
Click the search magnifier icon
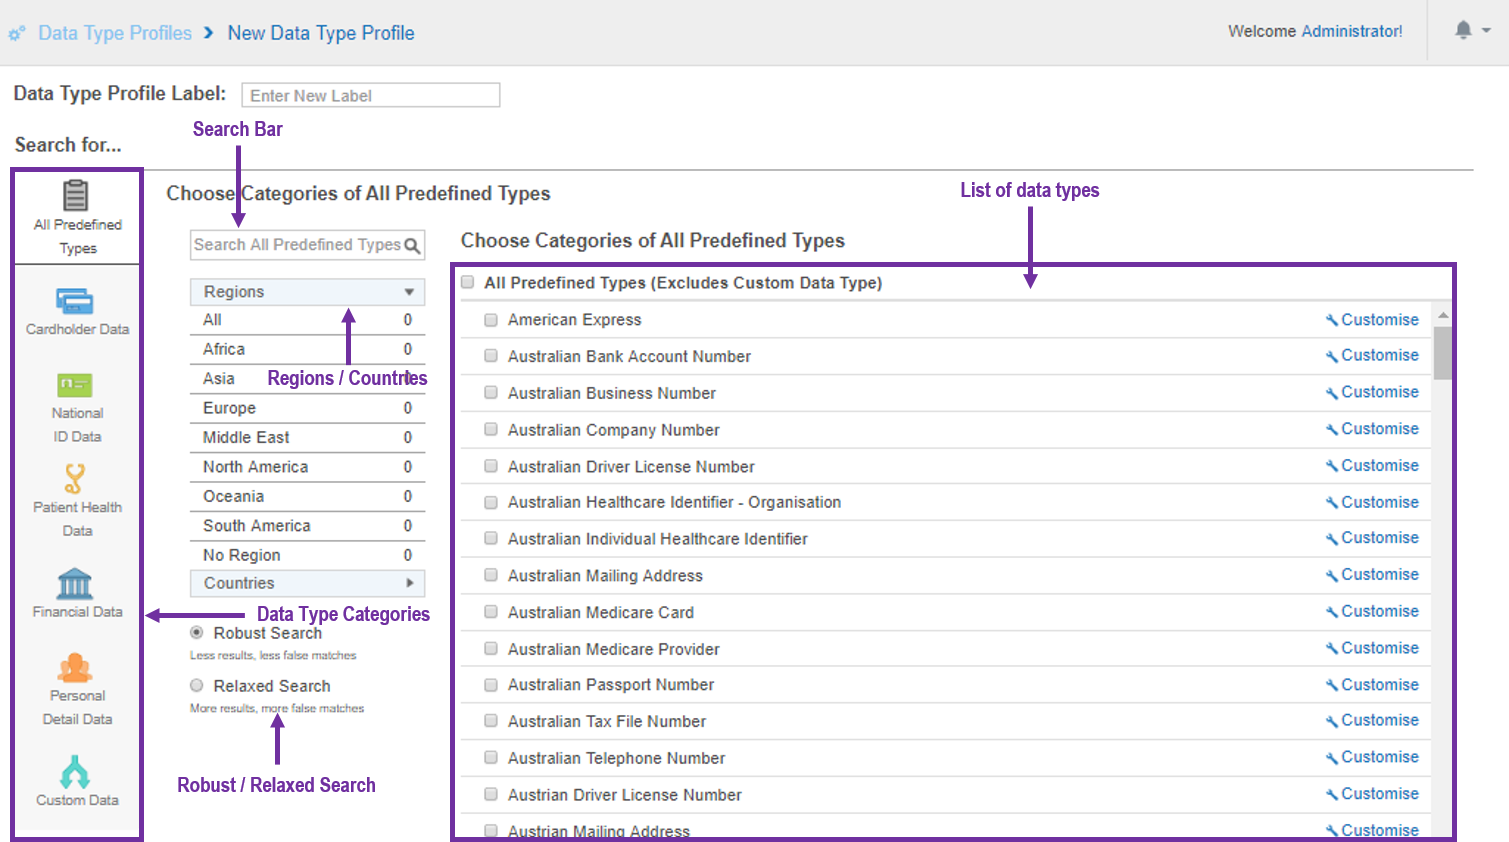point(412,246)
